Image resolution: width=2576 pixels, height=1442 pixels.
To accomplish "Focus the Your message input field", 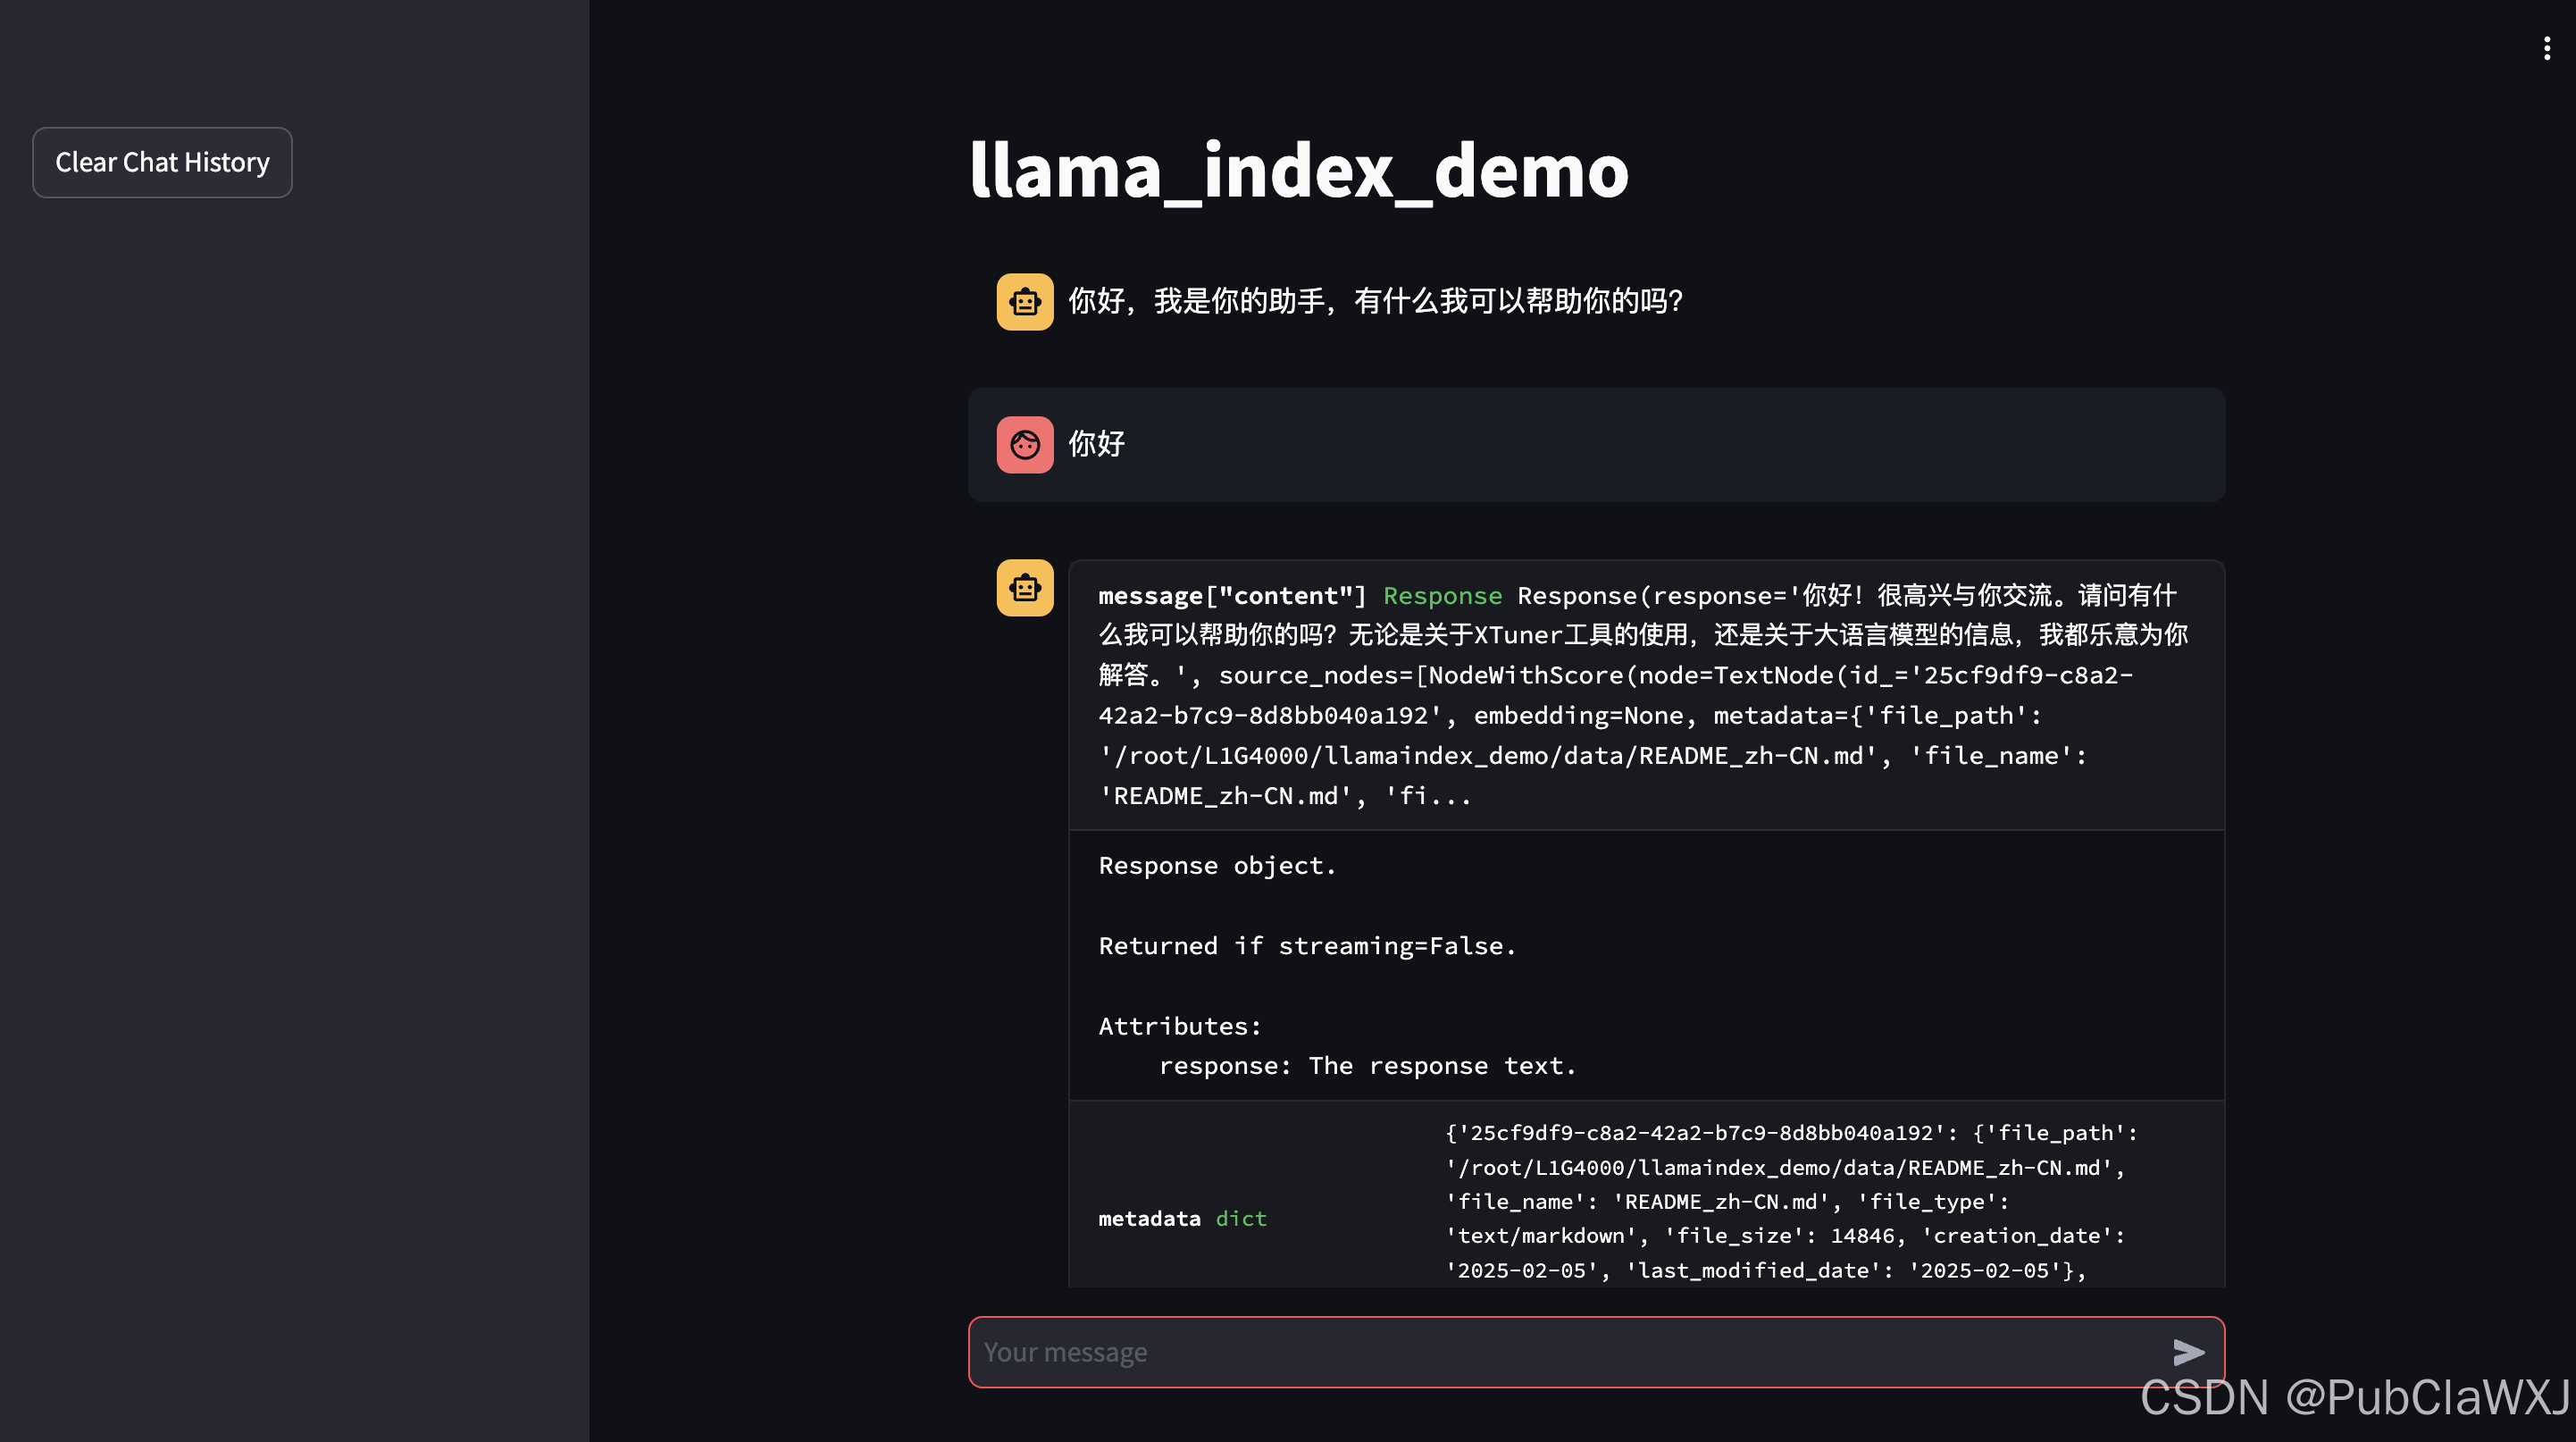I will tap(1500, 1352).
